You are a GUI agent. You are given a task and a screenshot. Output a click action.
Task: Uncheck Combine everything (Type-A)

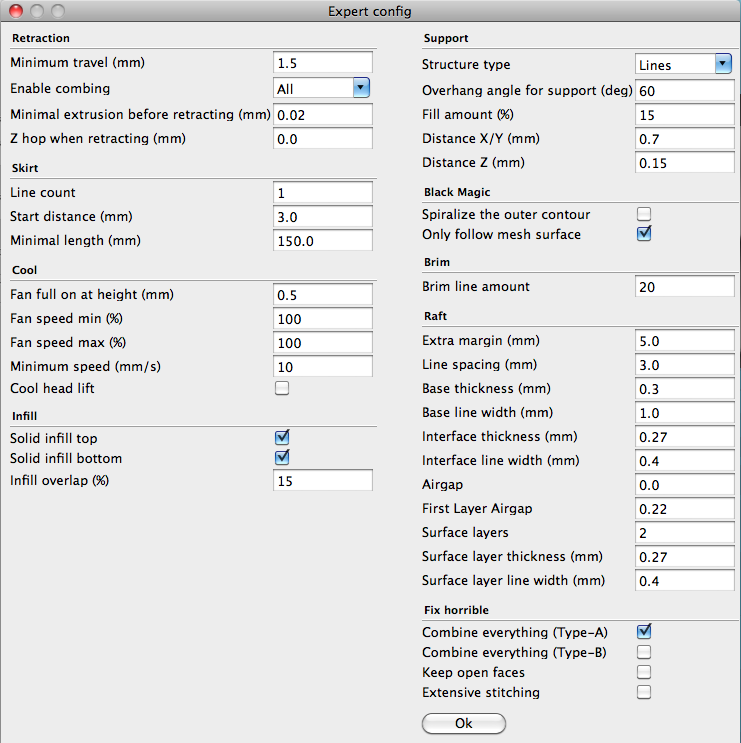point(644,631)
